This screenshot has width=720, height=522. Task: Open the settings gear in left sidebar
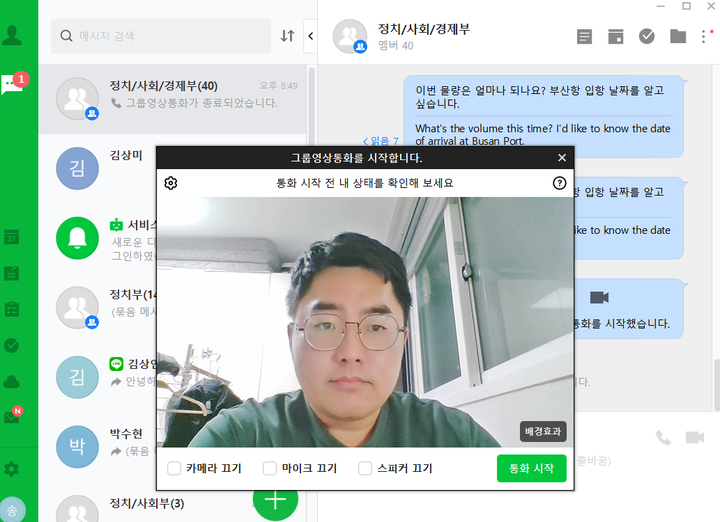[11, 469]
